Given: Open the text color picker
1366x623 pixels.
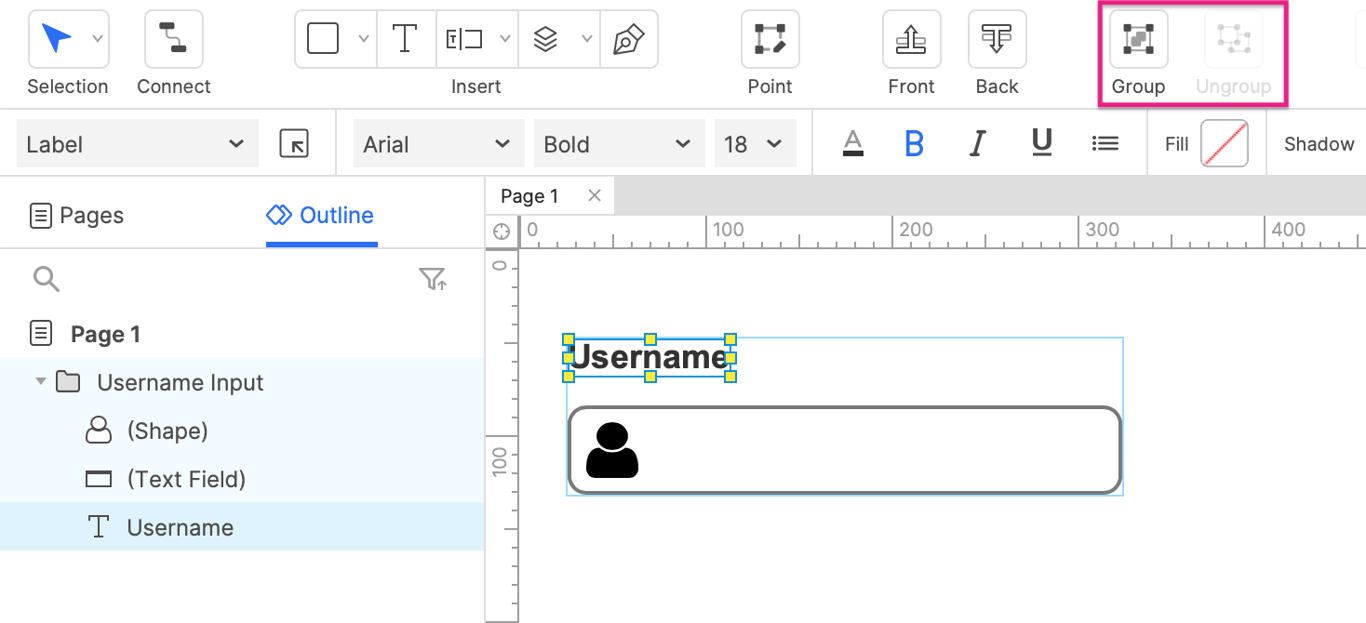Looking at the screenshot, I should pos(853,144).
